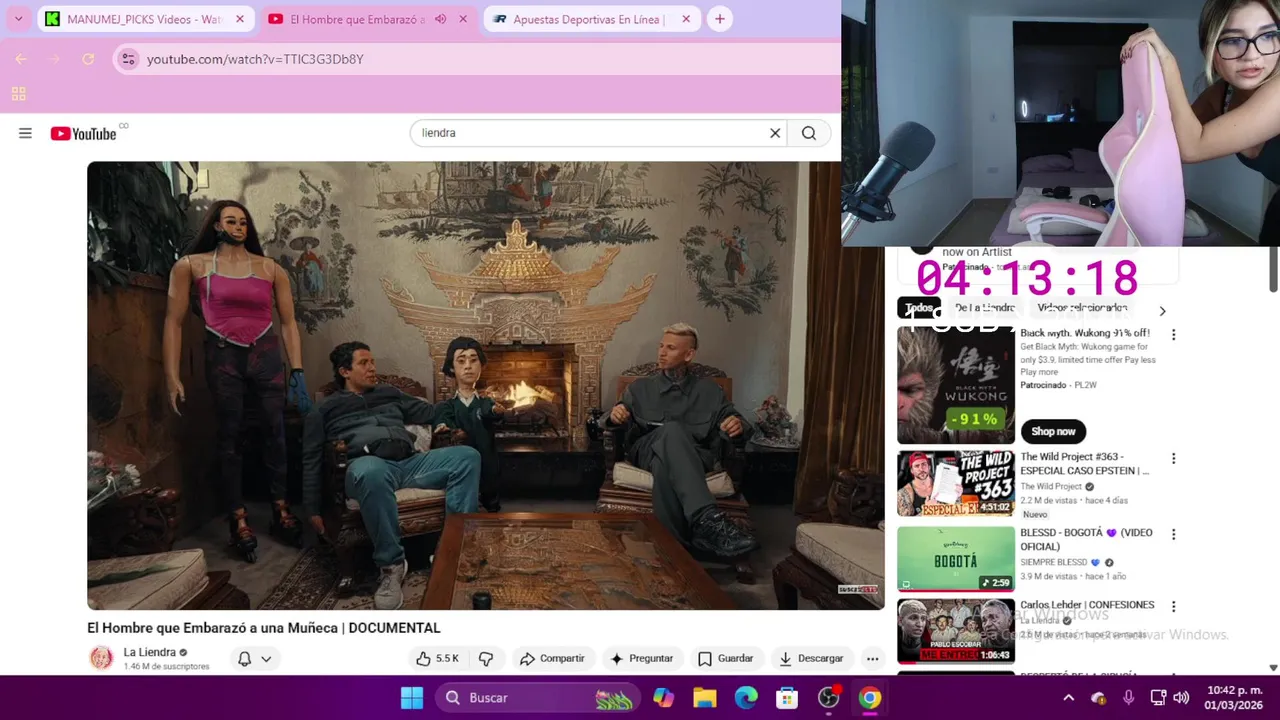Open The Wild Project channel name
Viewport: 1280px width, 720px height.
1051,487
